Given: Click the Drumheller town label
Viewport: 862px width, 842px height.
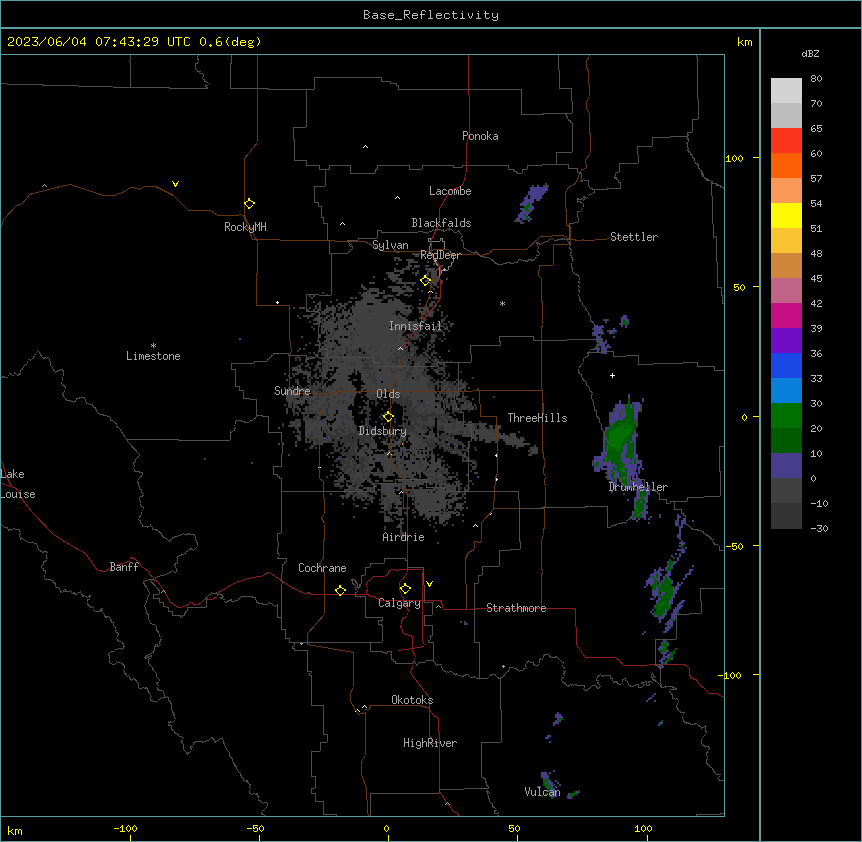Looking at the screenshot, I should pos(638,487).
